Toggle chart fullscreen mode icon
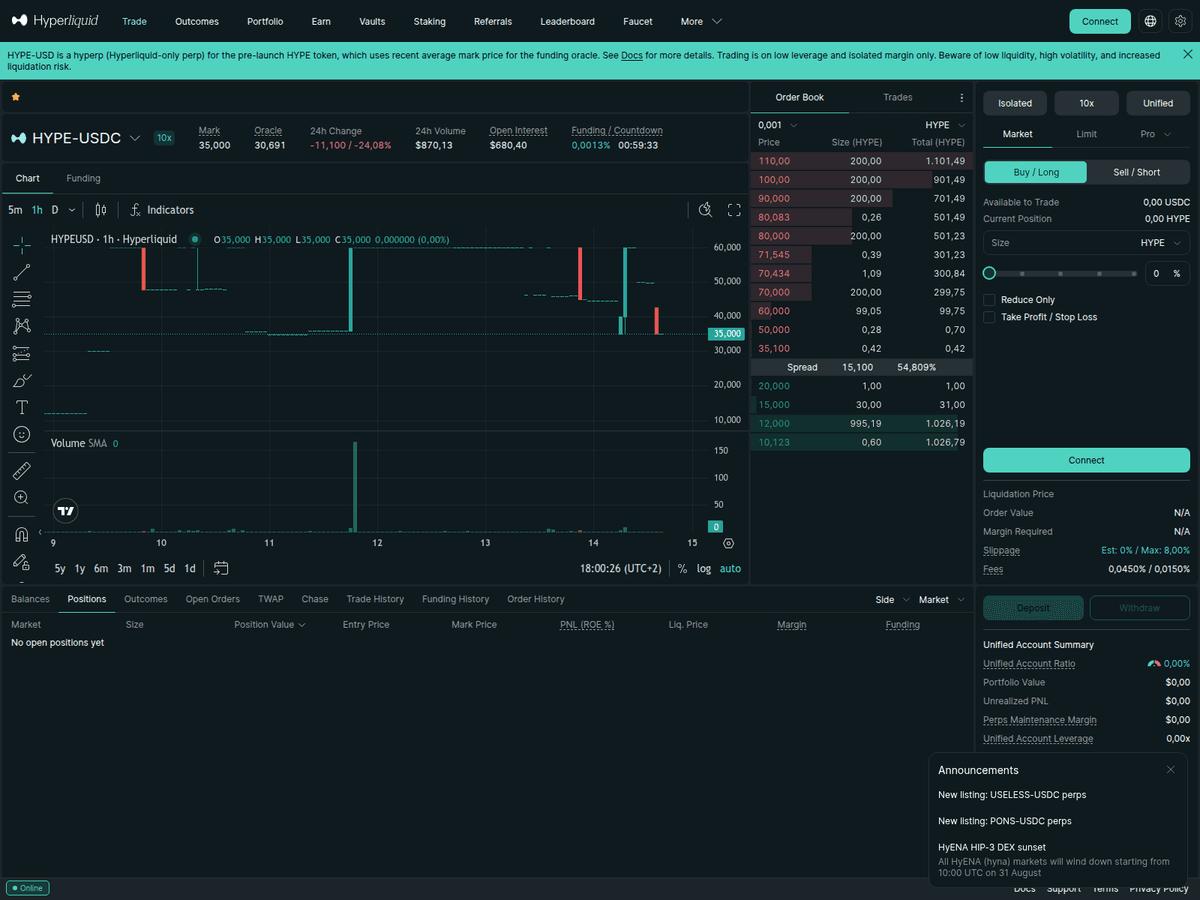This screenshot has width=1200, height=900. [734, 210]
